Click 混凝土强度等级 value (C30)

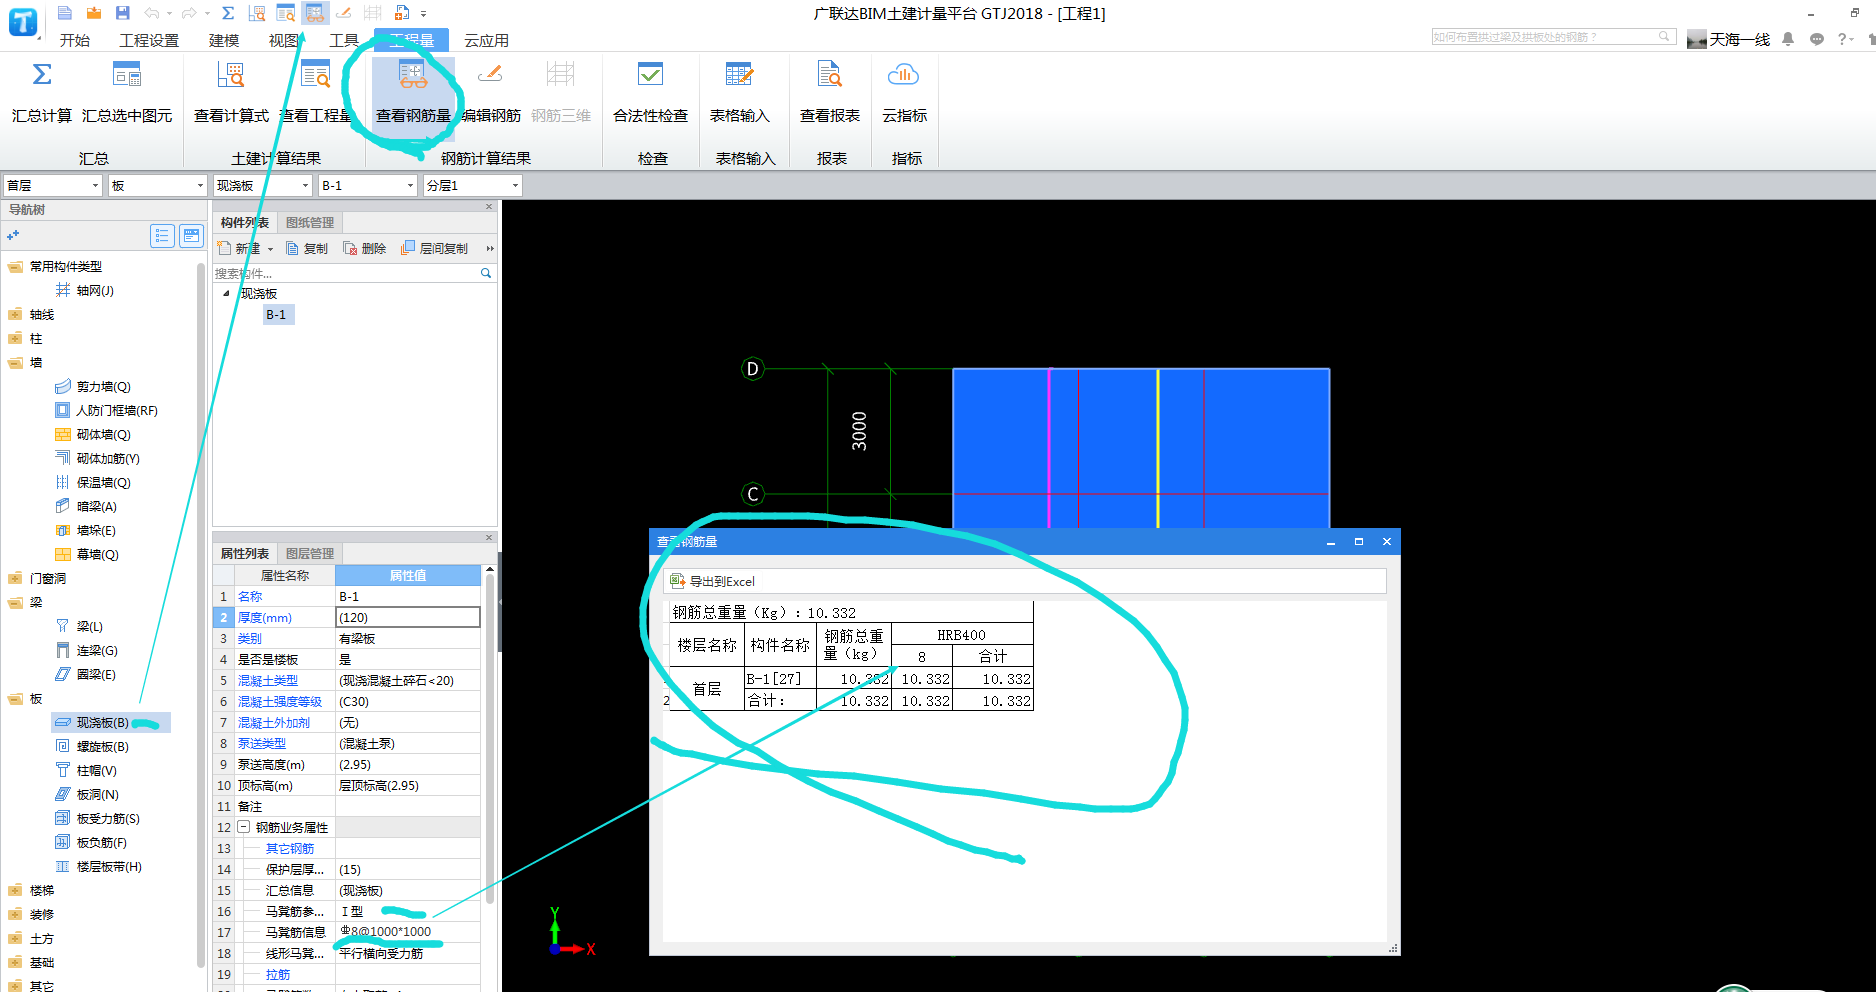(x=408, y=702)
